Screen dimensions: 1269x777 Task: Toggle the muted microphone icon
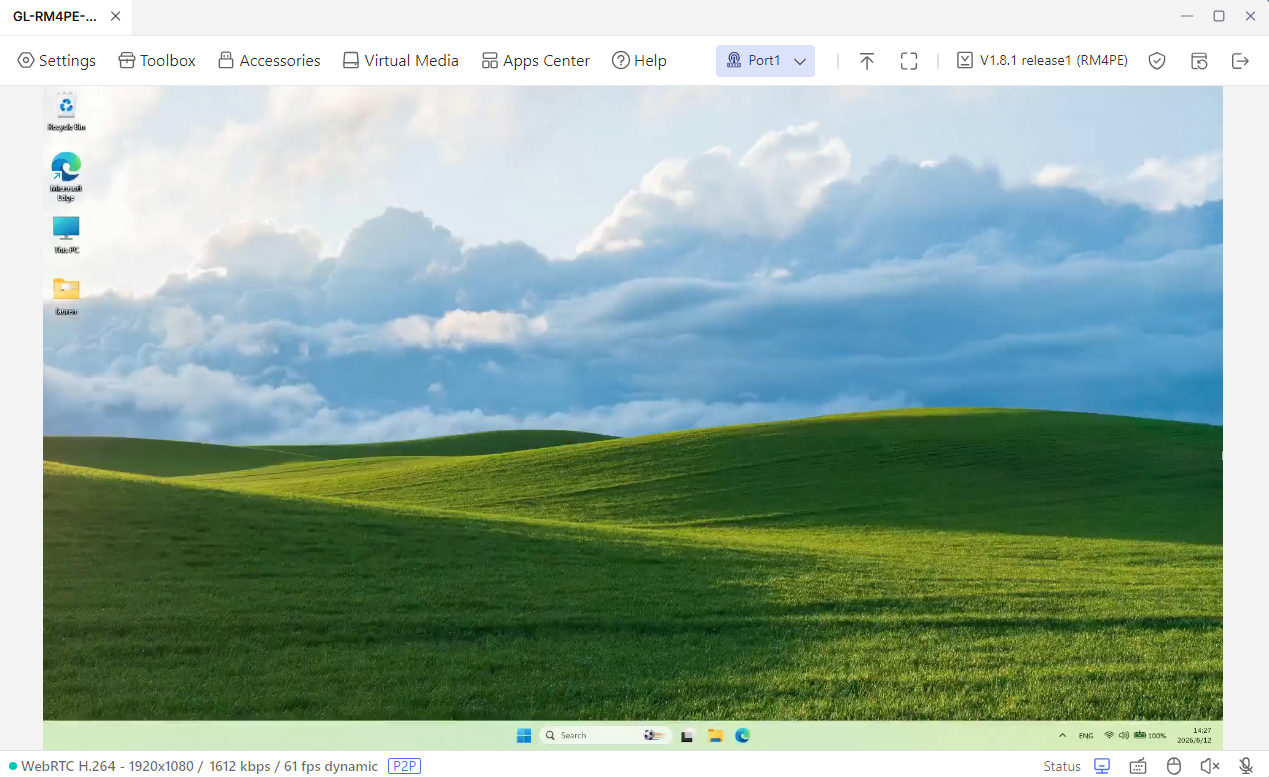pyautogui.click(x=1246, y=766)
